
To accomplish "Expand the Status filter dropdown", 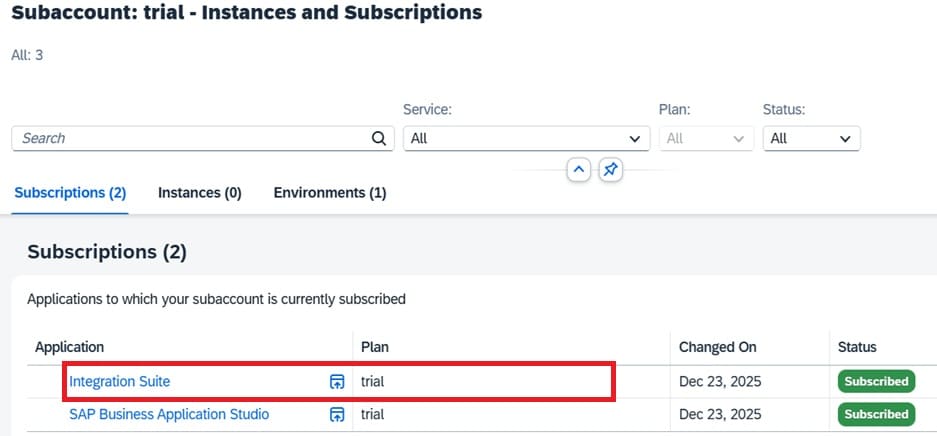I will 811,139.
